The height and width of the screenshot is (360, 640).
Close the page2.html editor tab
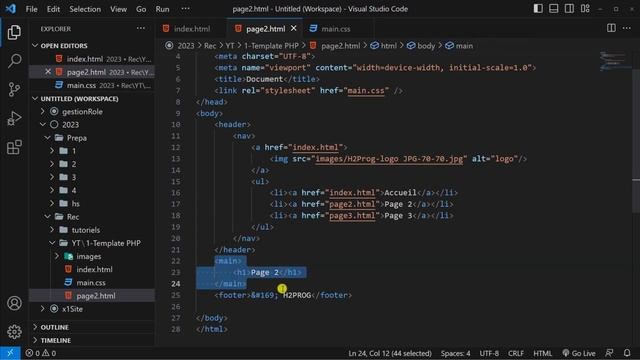pyautogui.click(x=293, y=29)
